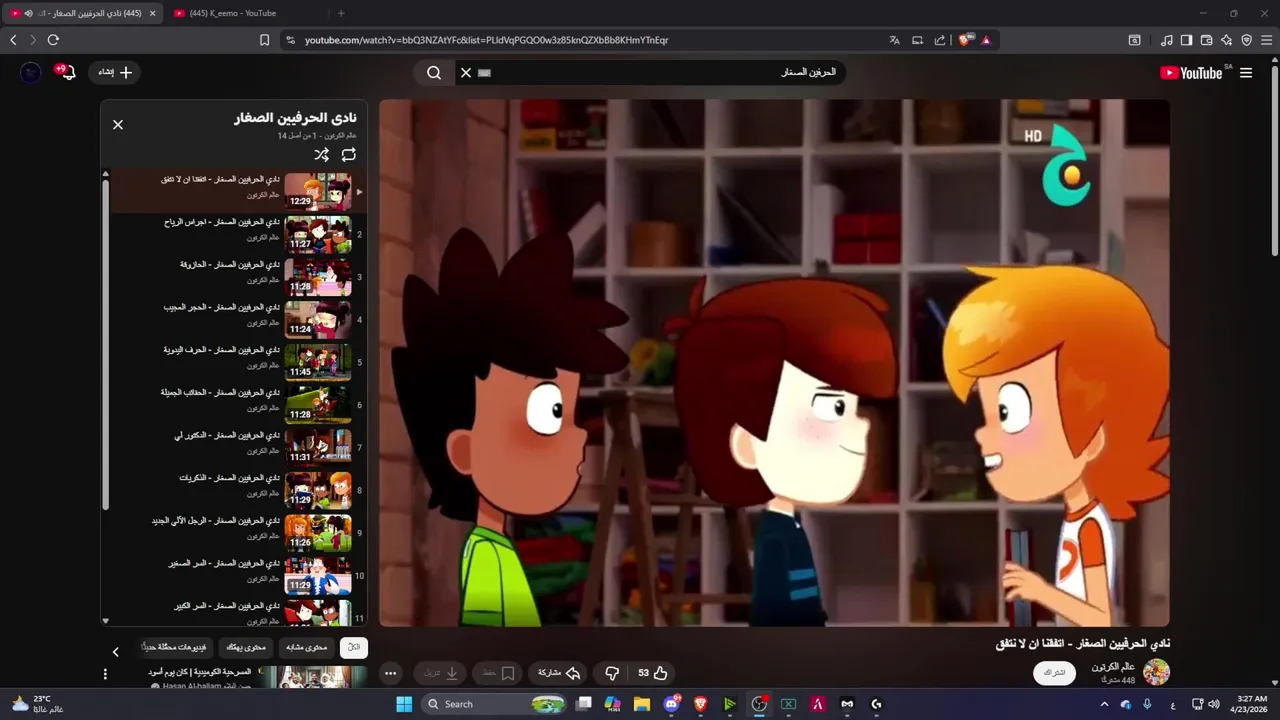Open weather widget showing 23°C
The image size is (1280, 720).
click(x=38, y=704)
